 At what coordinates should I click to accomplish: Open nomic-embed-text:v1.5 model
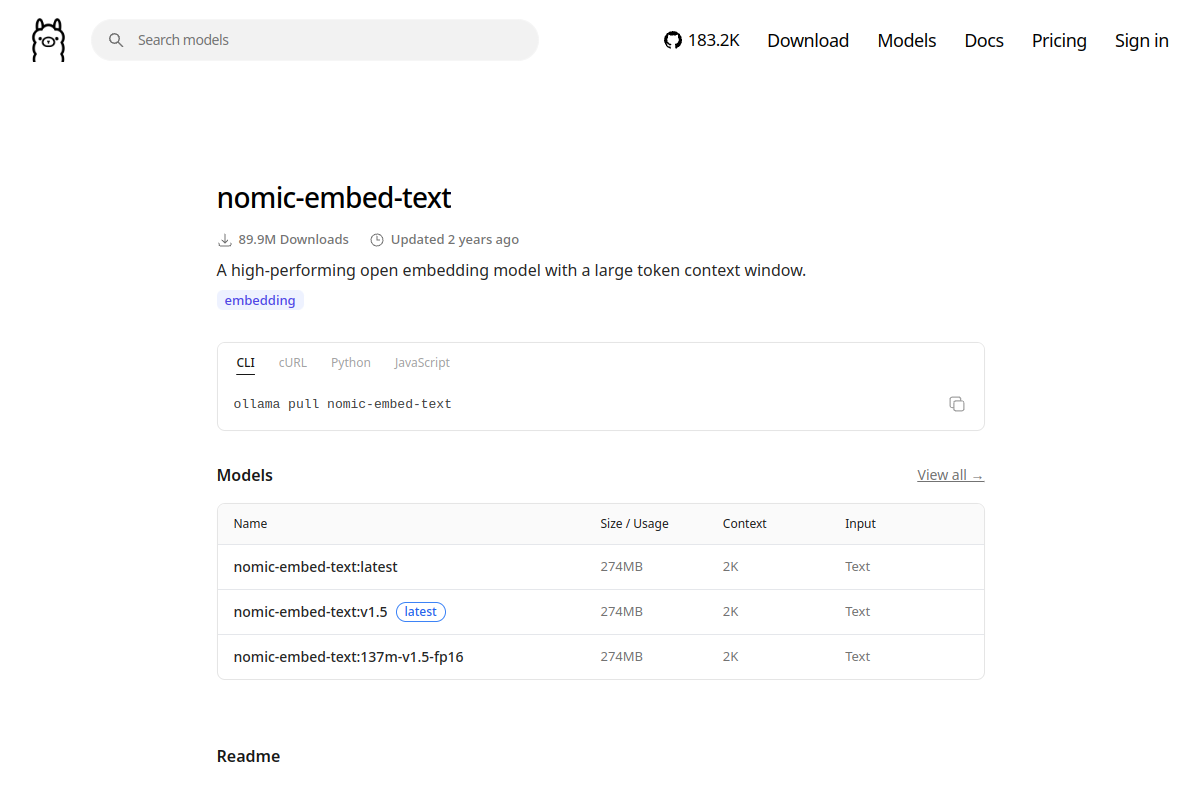pyautogui.click(x=310, y=612)
